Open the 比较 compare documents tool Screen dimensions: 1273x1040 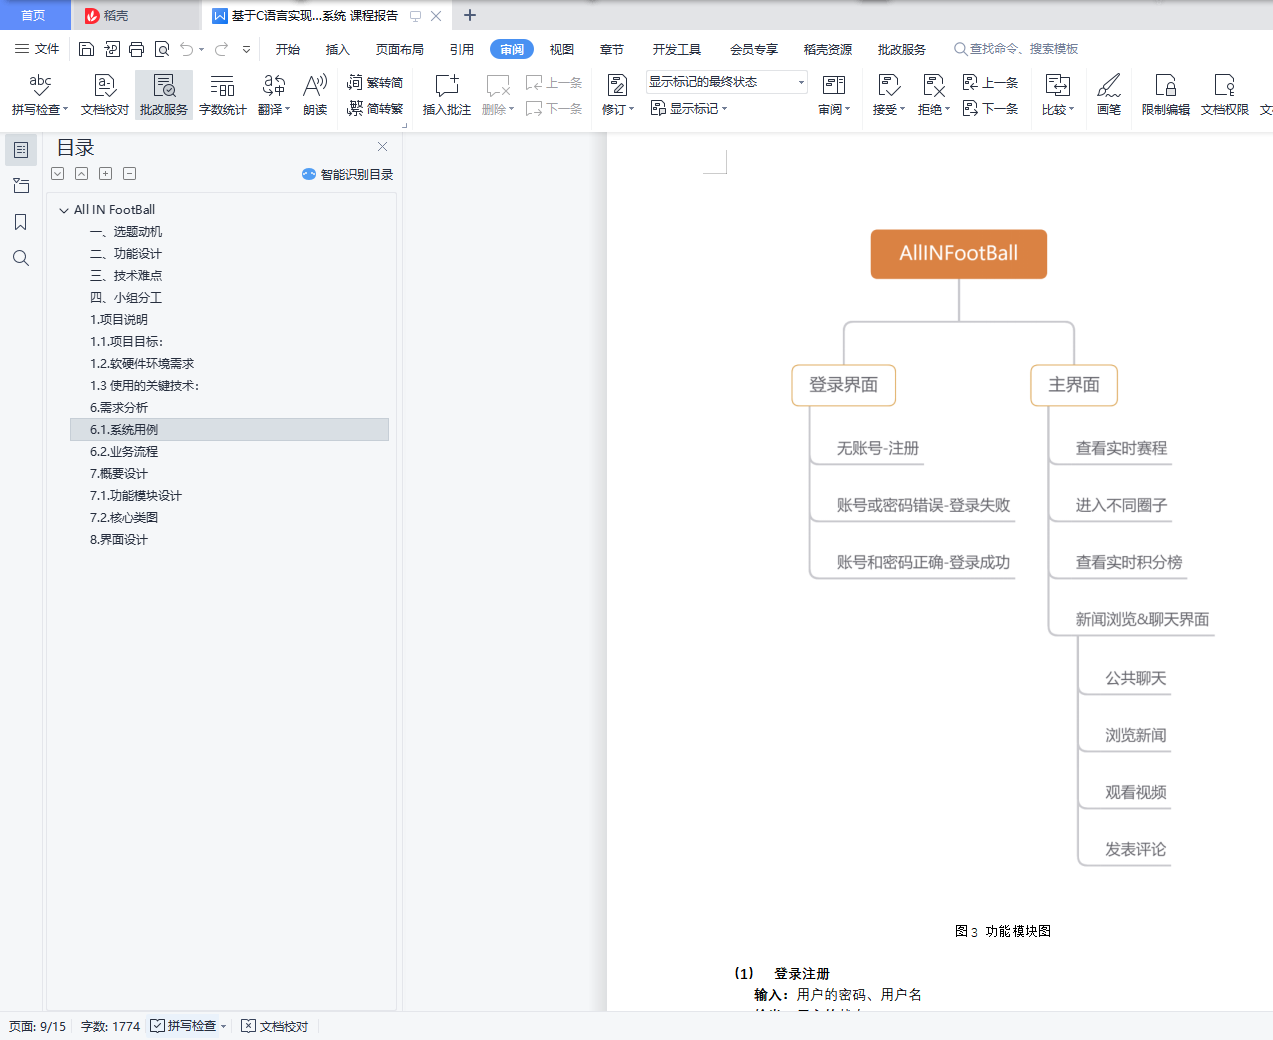coord(1058,94)
